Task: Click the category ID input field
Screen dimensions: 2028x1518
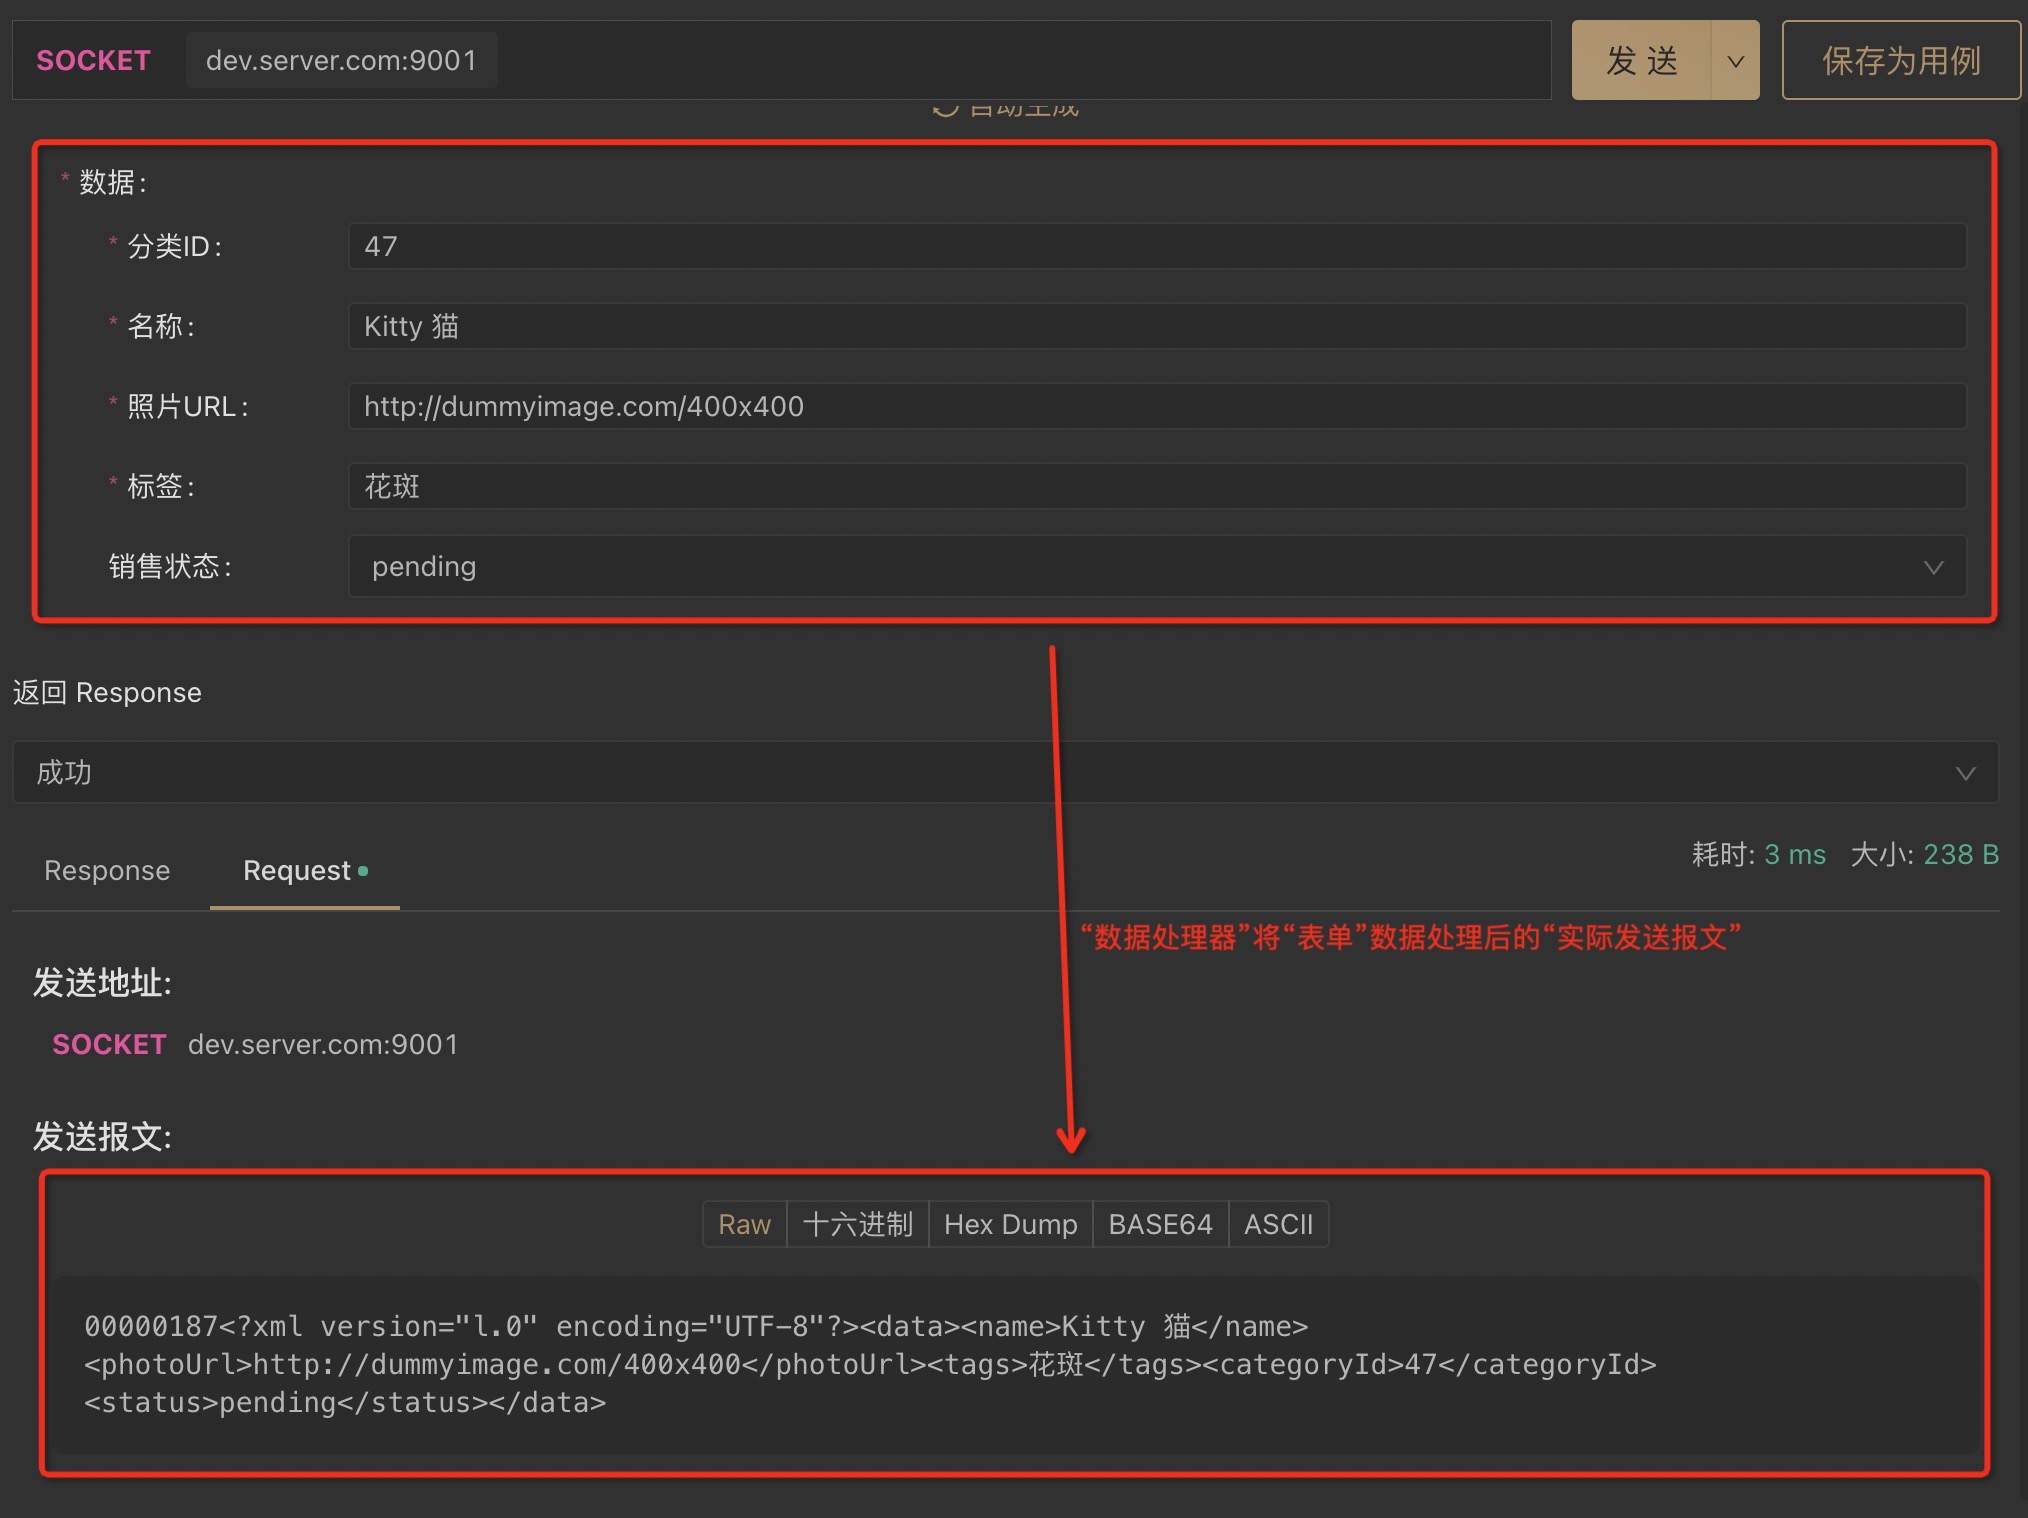Action: point(1156,246)
